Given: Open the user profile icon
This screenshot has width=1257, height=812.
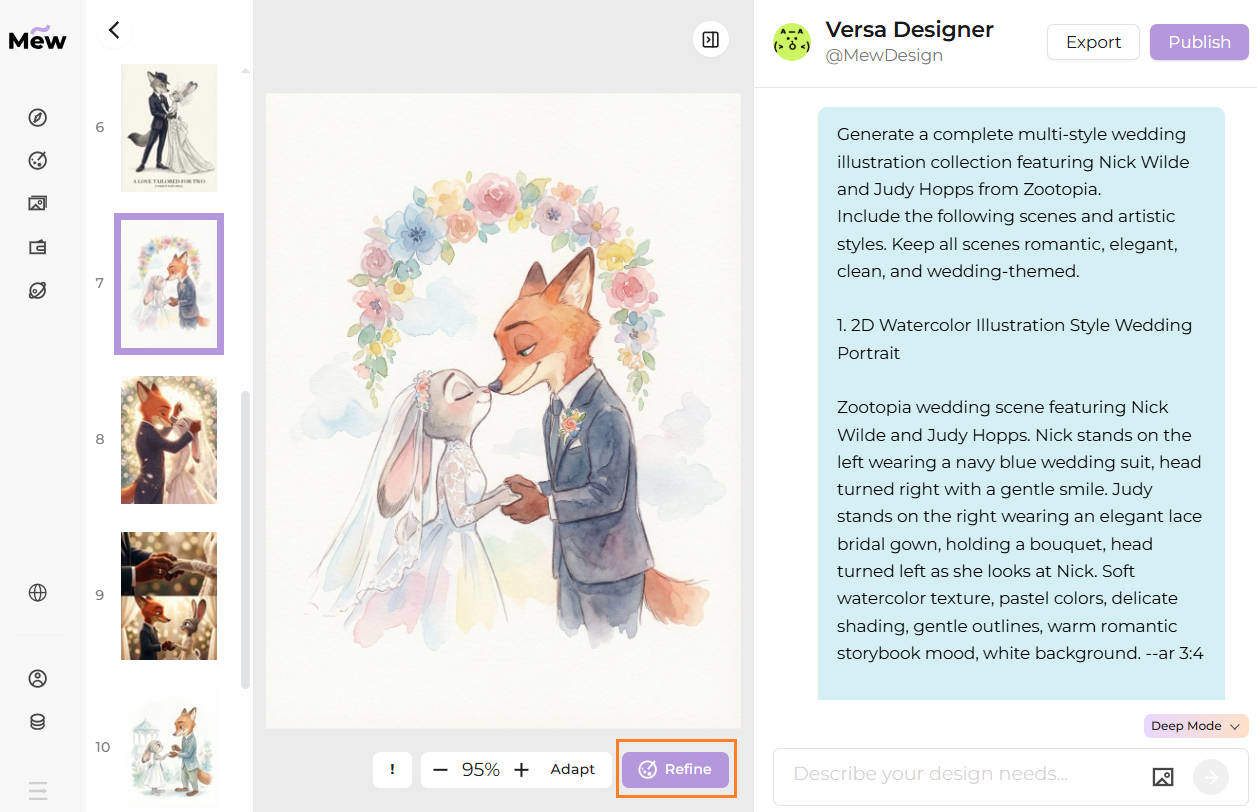Looking at the screenshot, I should 38,679.
